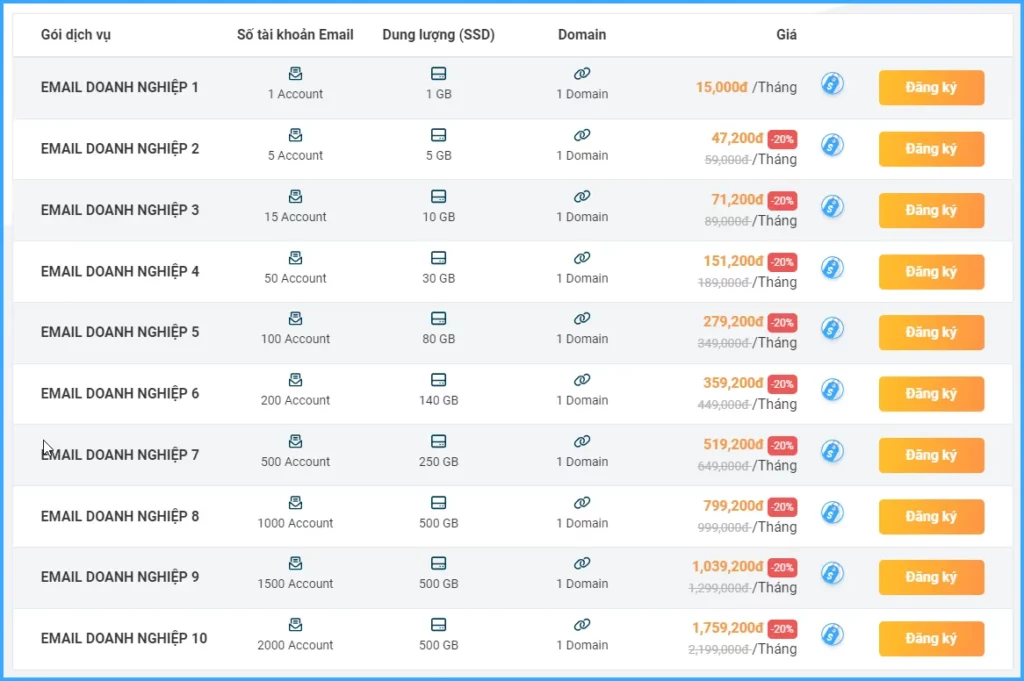Register for the EMAIL DOANH NGHIỆP 4 plan
This screenshot has height=681, width=1024.
pyautogui.click(x=931, y=272)
